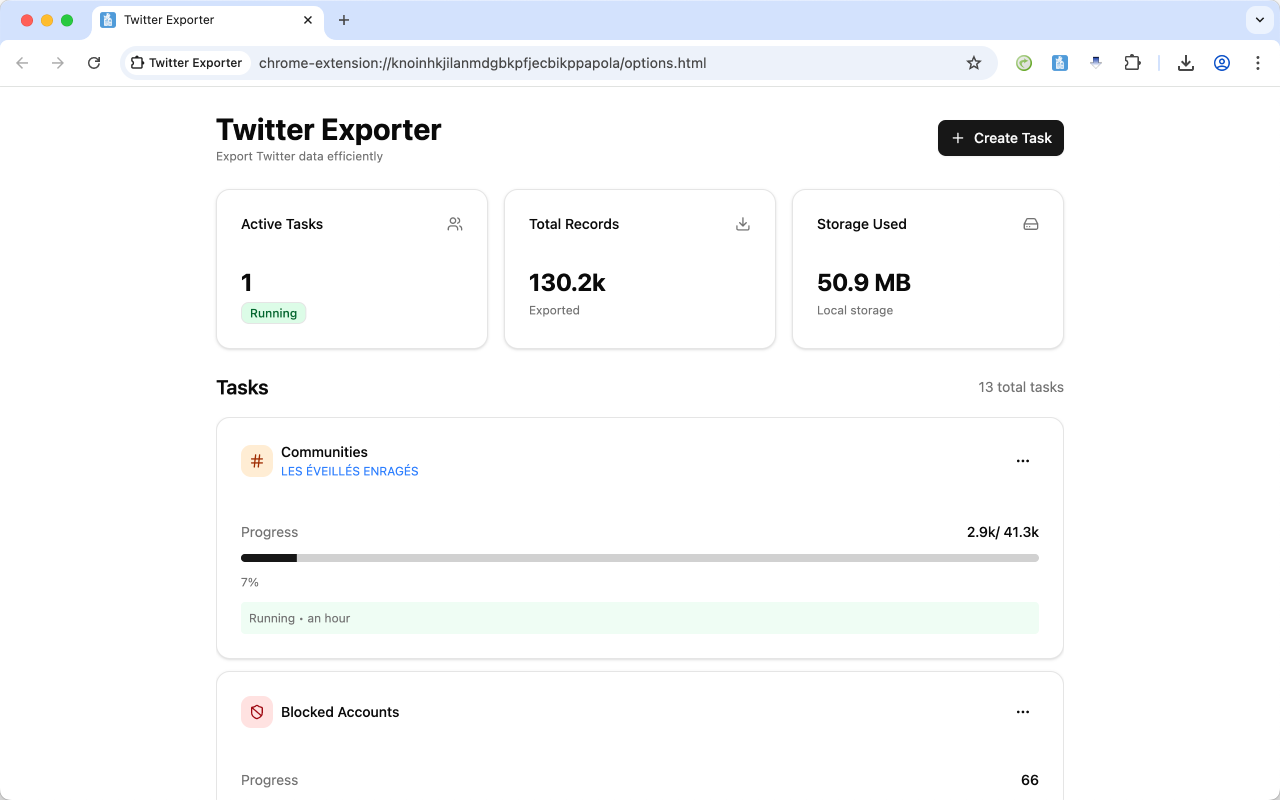Click the Running status badge
The width and height of the screenshot is (1280, 800).
click(273, 313)
